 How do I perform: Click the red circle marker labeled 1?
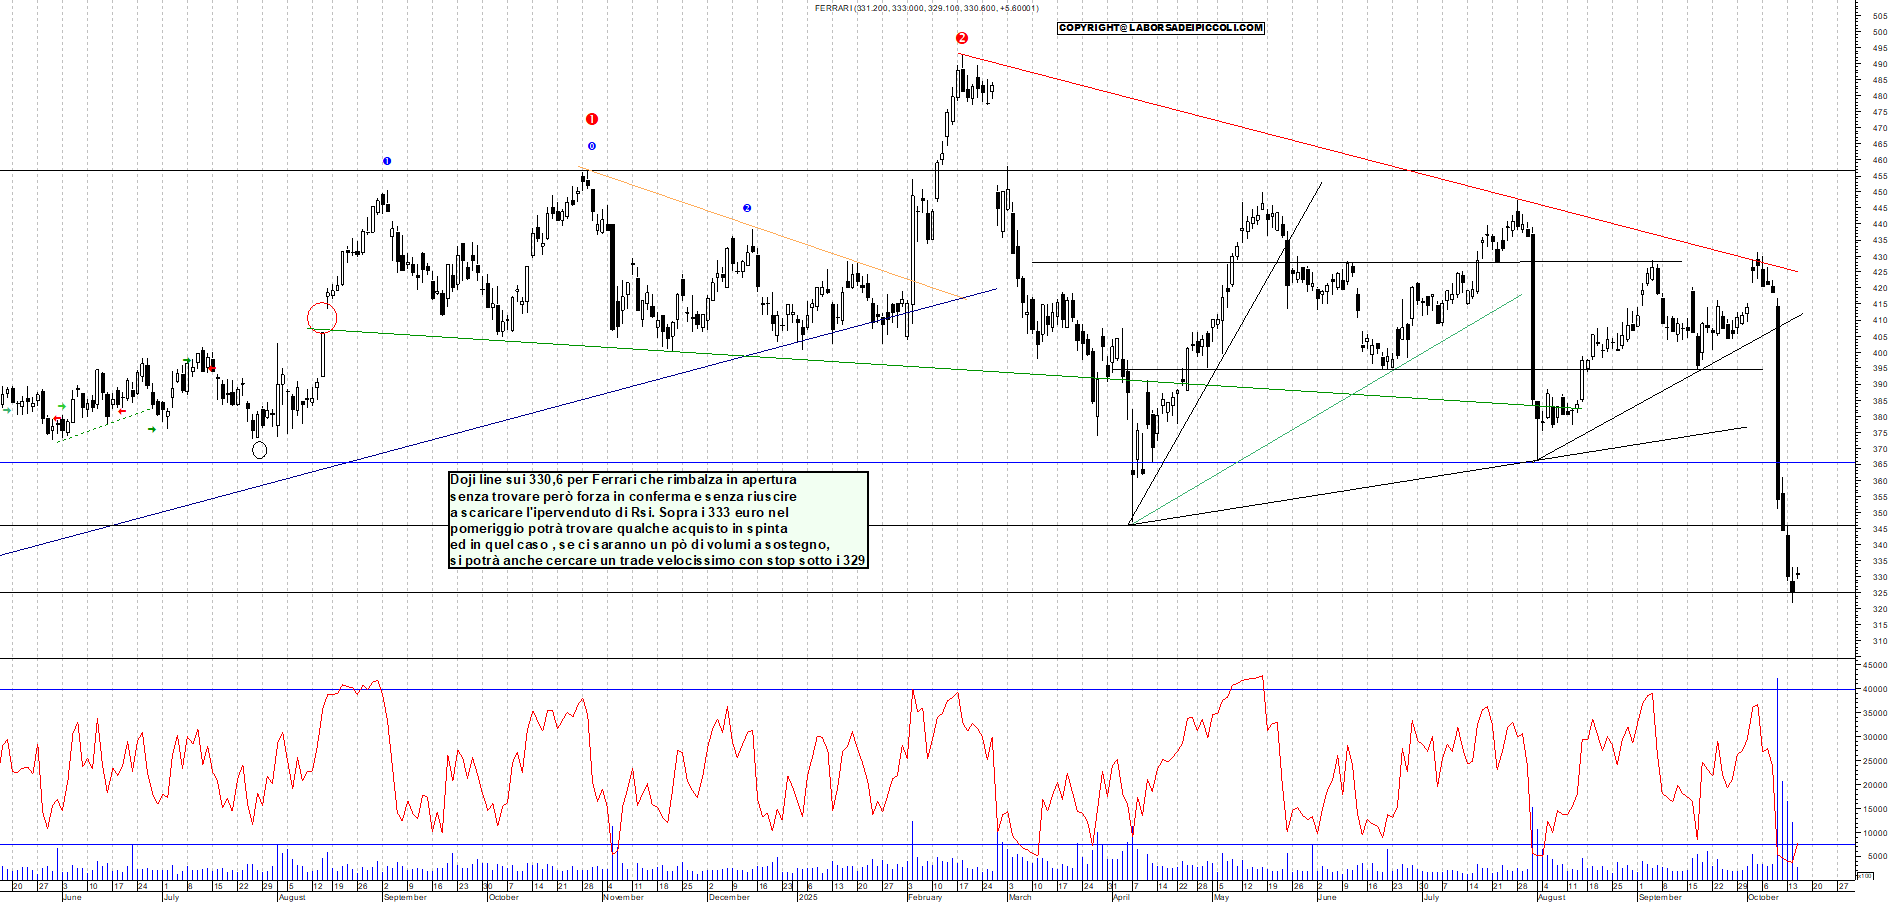click(x=591, y=119)
